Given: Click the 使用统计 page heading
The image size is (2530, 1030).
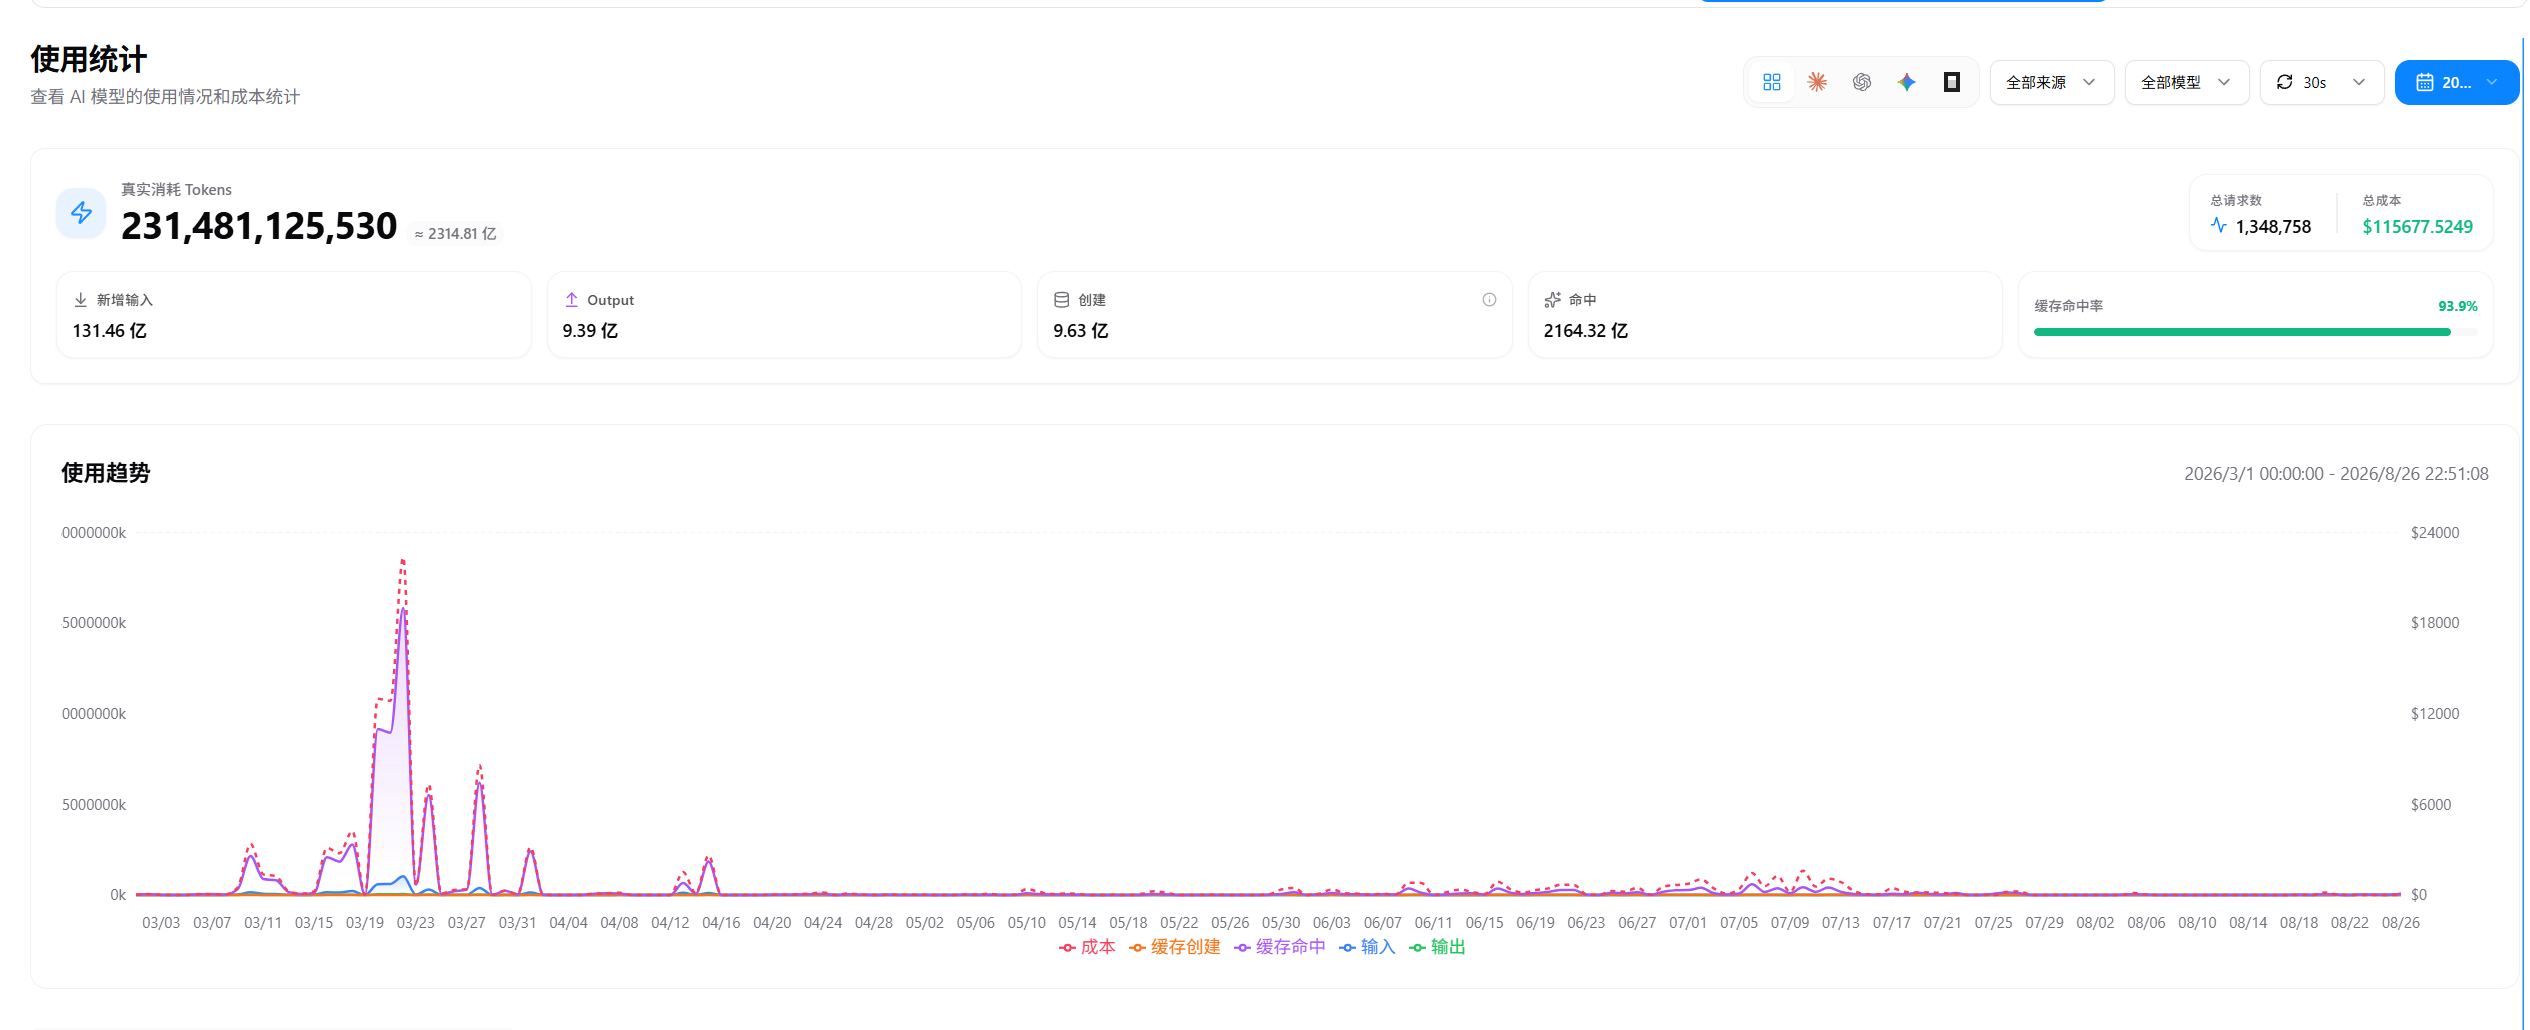Looking at the screenshot, I should pyautogui.click(x=89, y=59).
